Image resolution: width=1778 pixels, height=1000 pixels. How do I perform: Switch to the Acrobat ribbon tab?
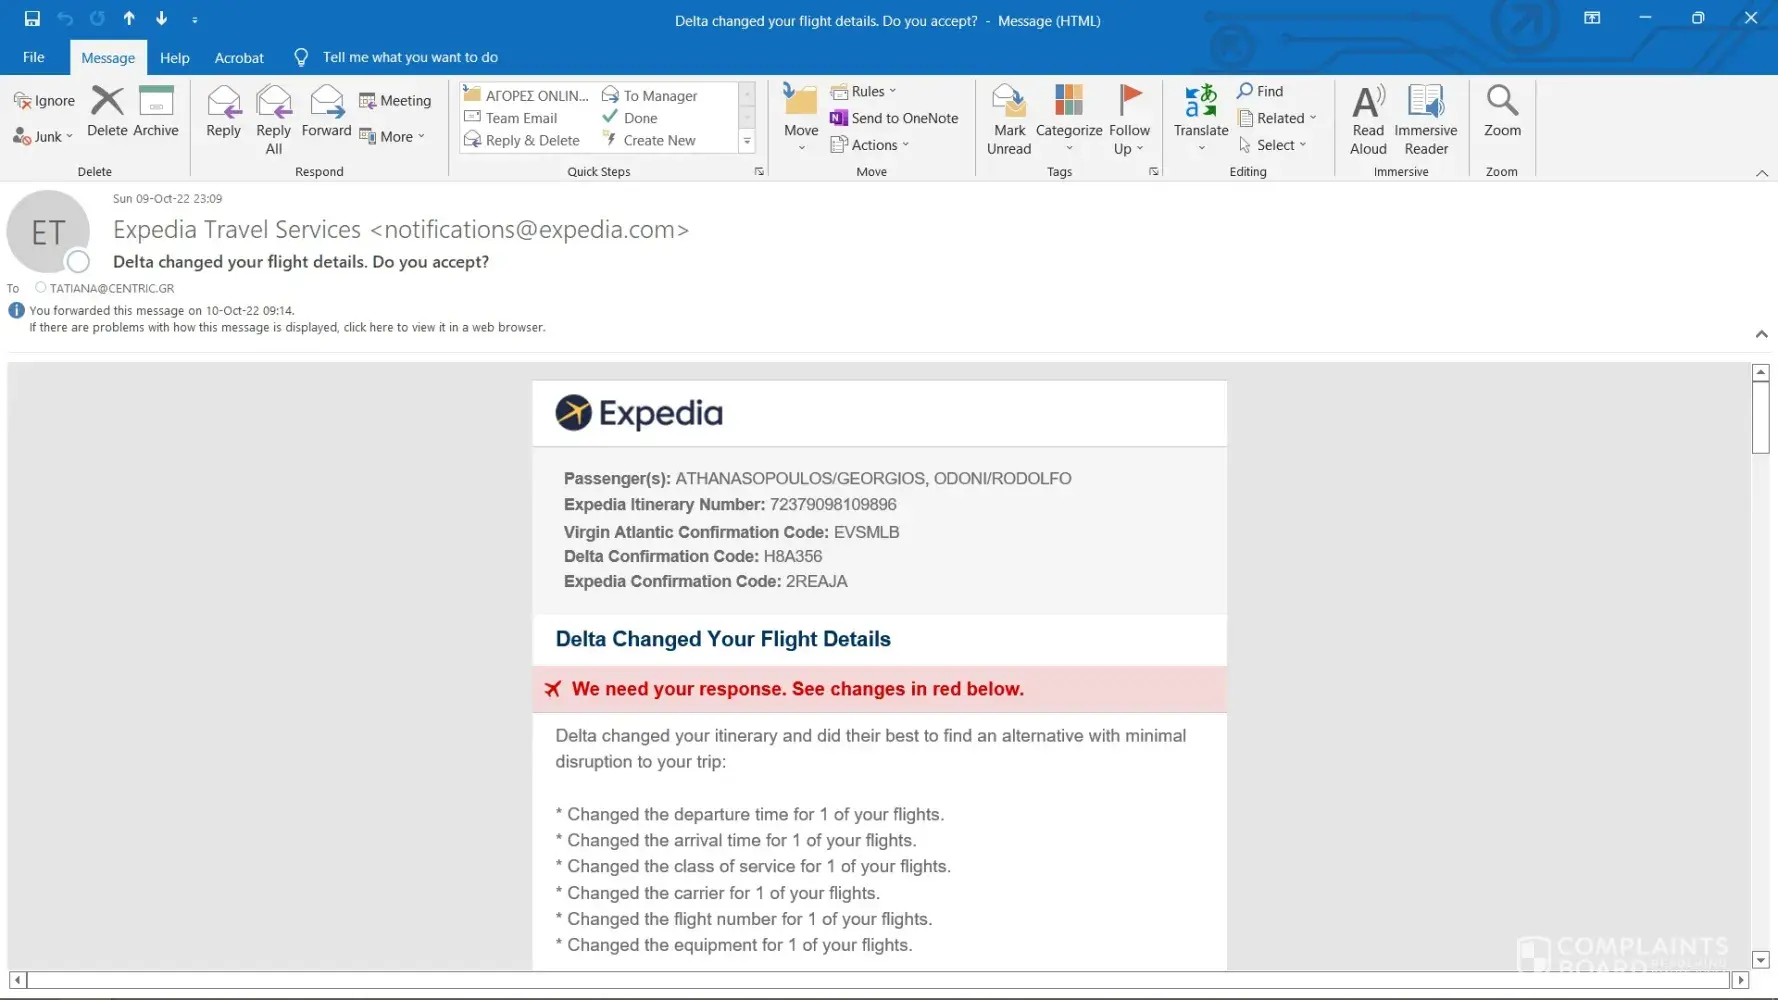(x=239, y=58)
